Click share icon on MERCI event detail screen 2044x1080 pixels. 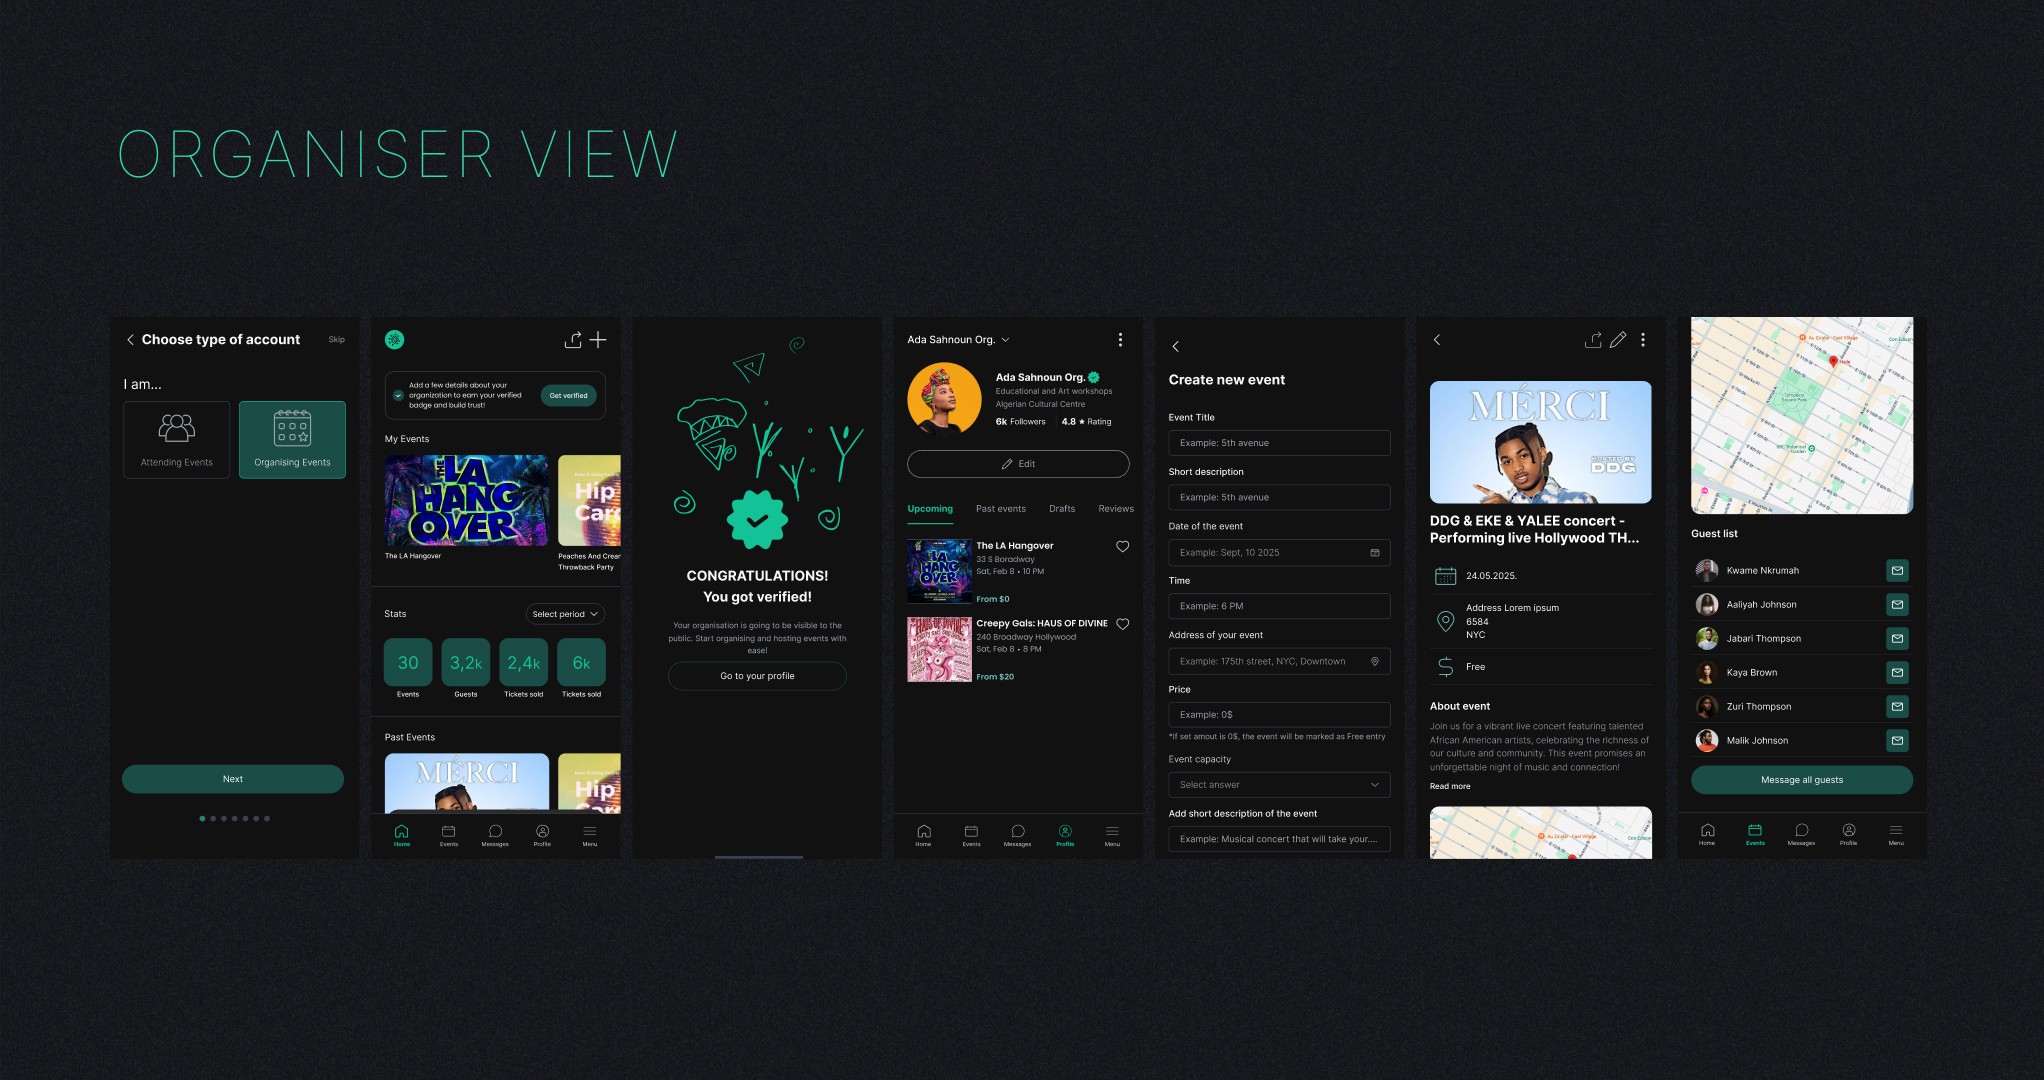[1593, 340]
